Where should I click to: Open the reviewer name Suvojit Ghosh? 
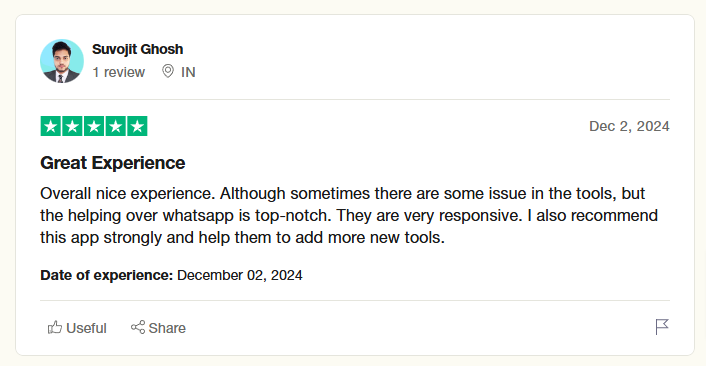[137, 49]
